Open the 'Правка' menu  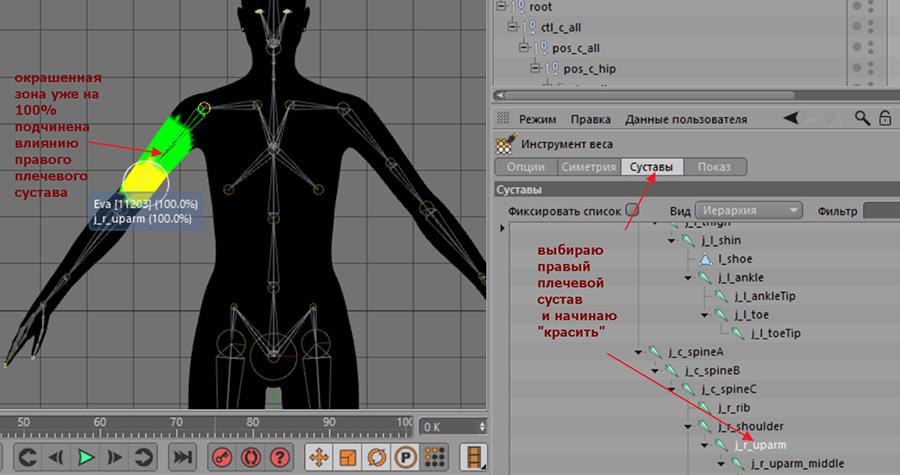tap(590, 119)
